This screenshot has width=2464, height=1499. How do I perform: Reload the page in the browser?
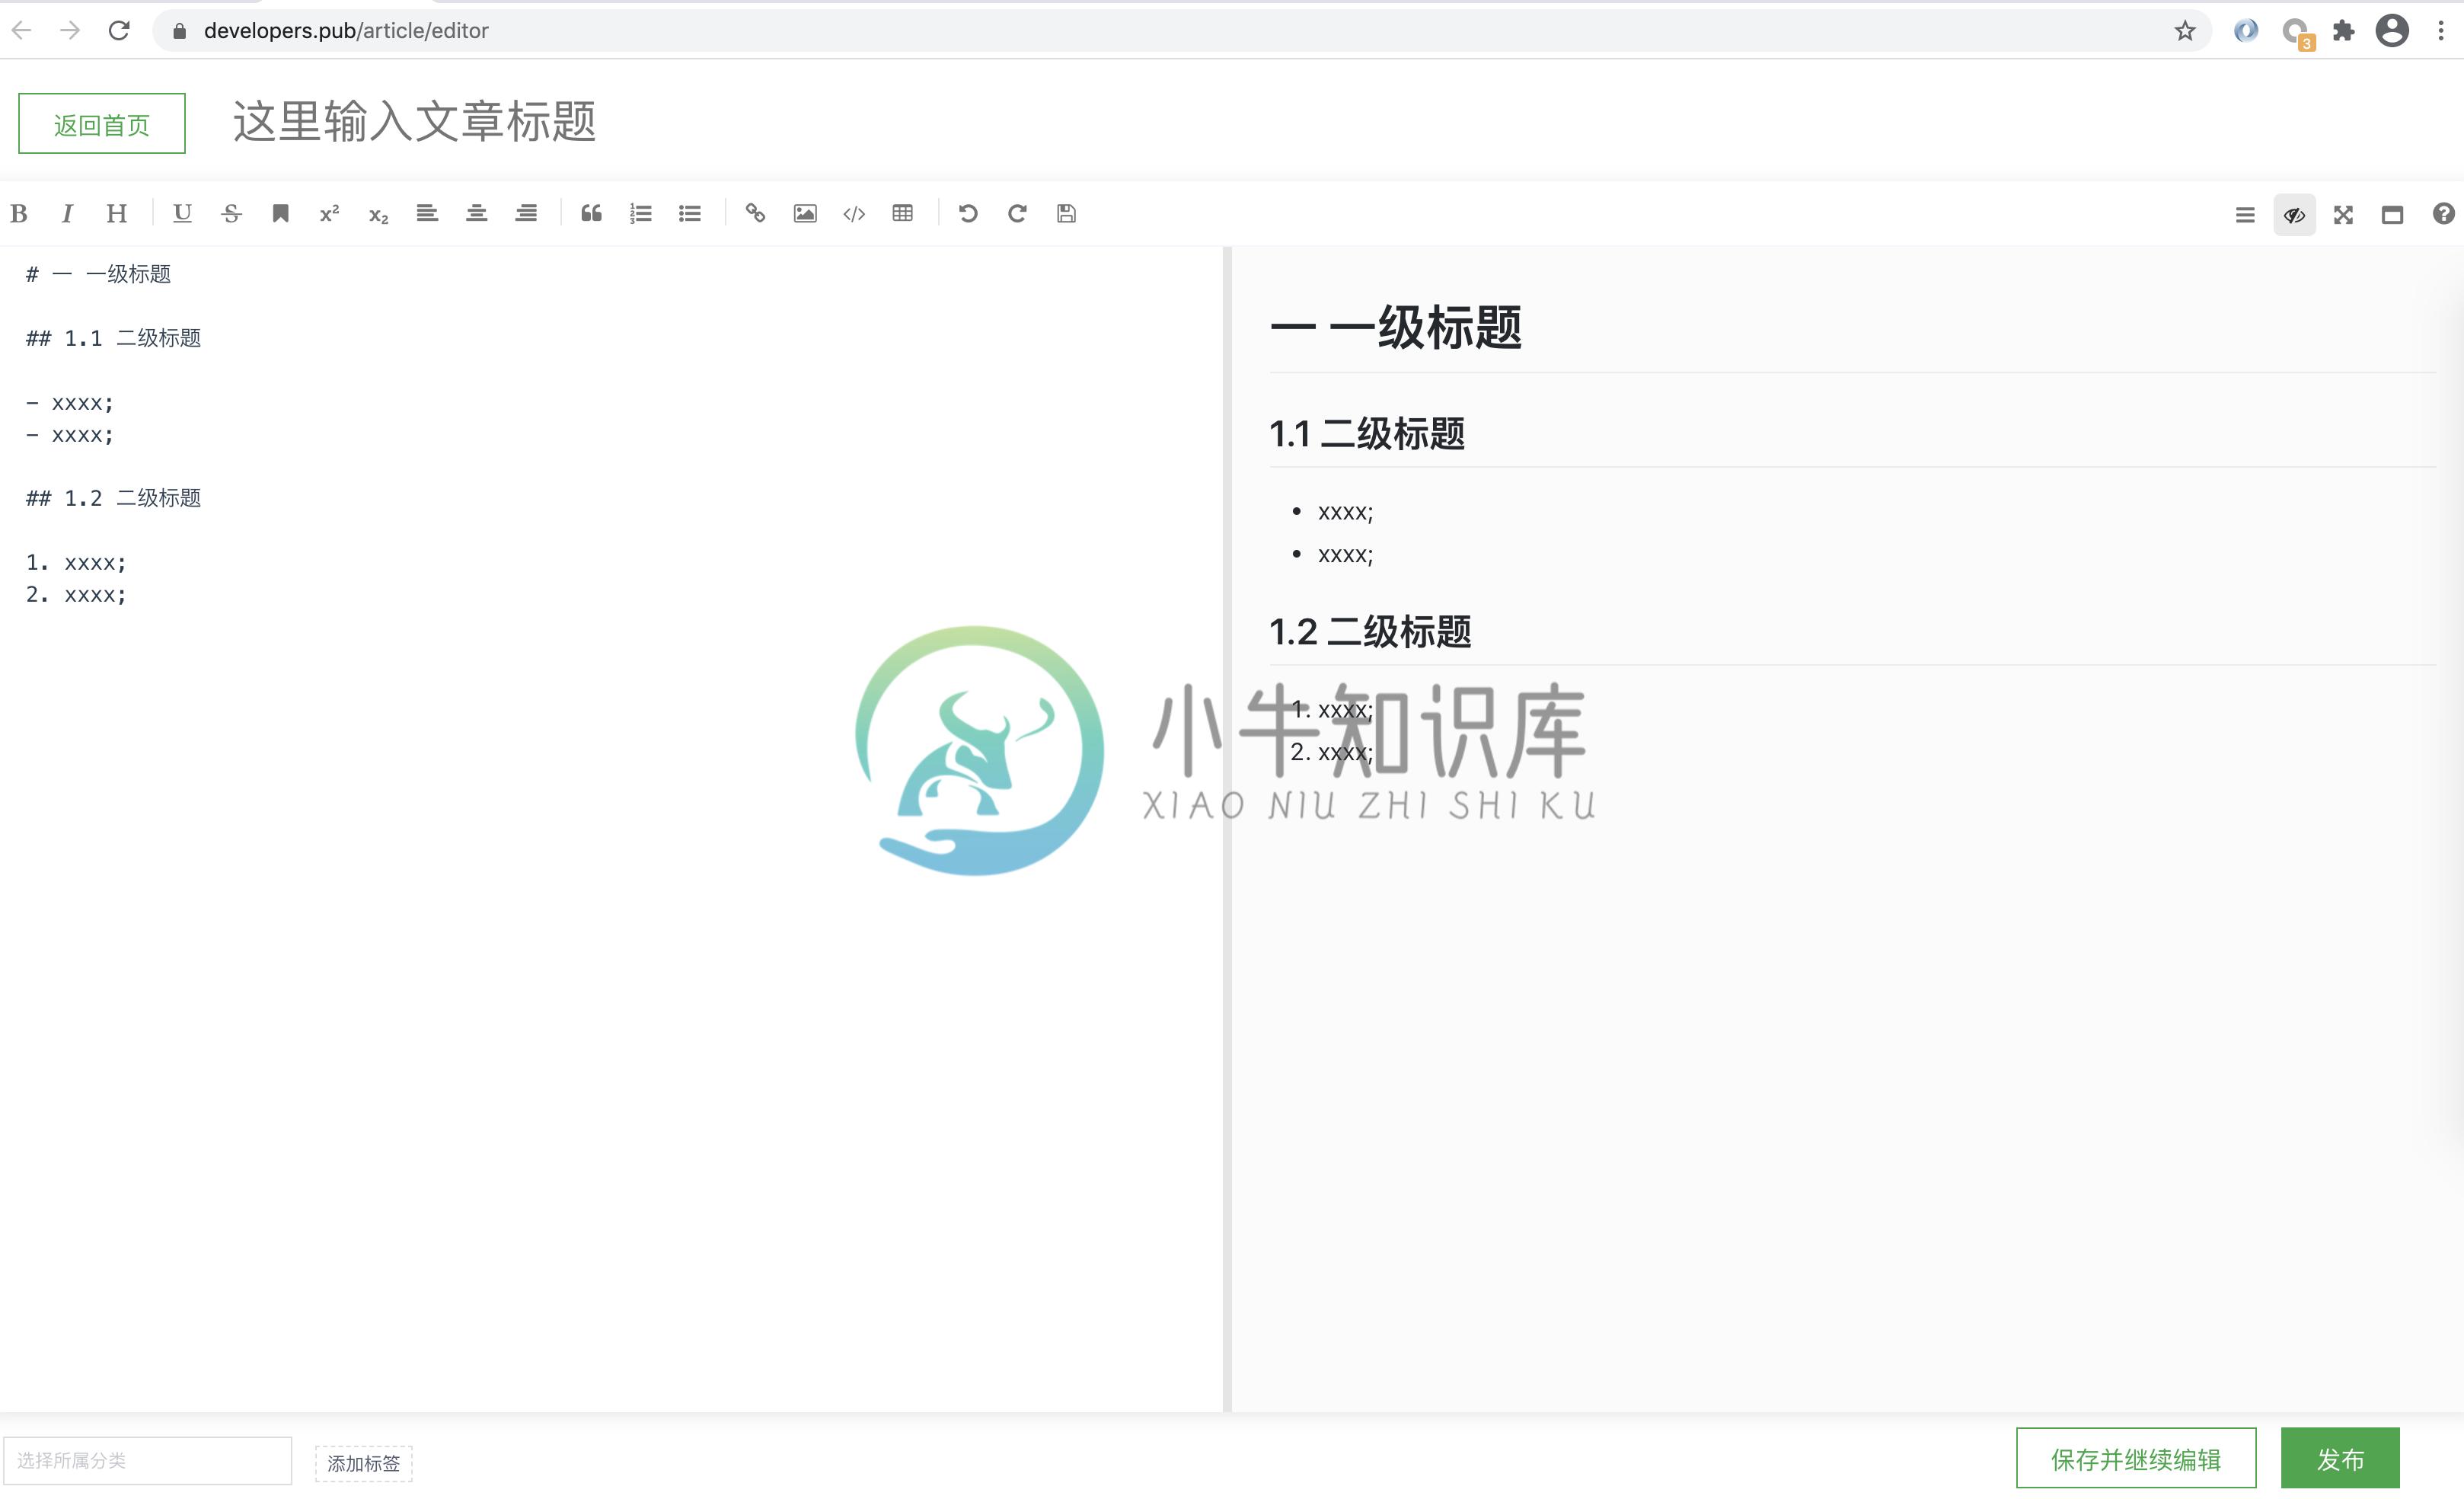point(119,30)
